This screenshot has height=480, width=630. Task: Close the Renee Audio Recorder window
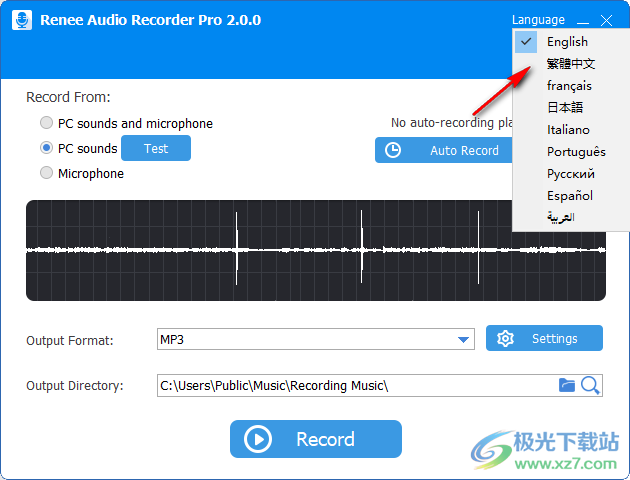606,20
